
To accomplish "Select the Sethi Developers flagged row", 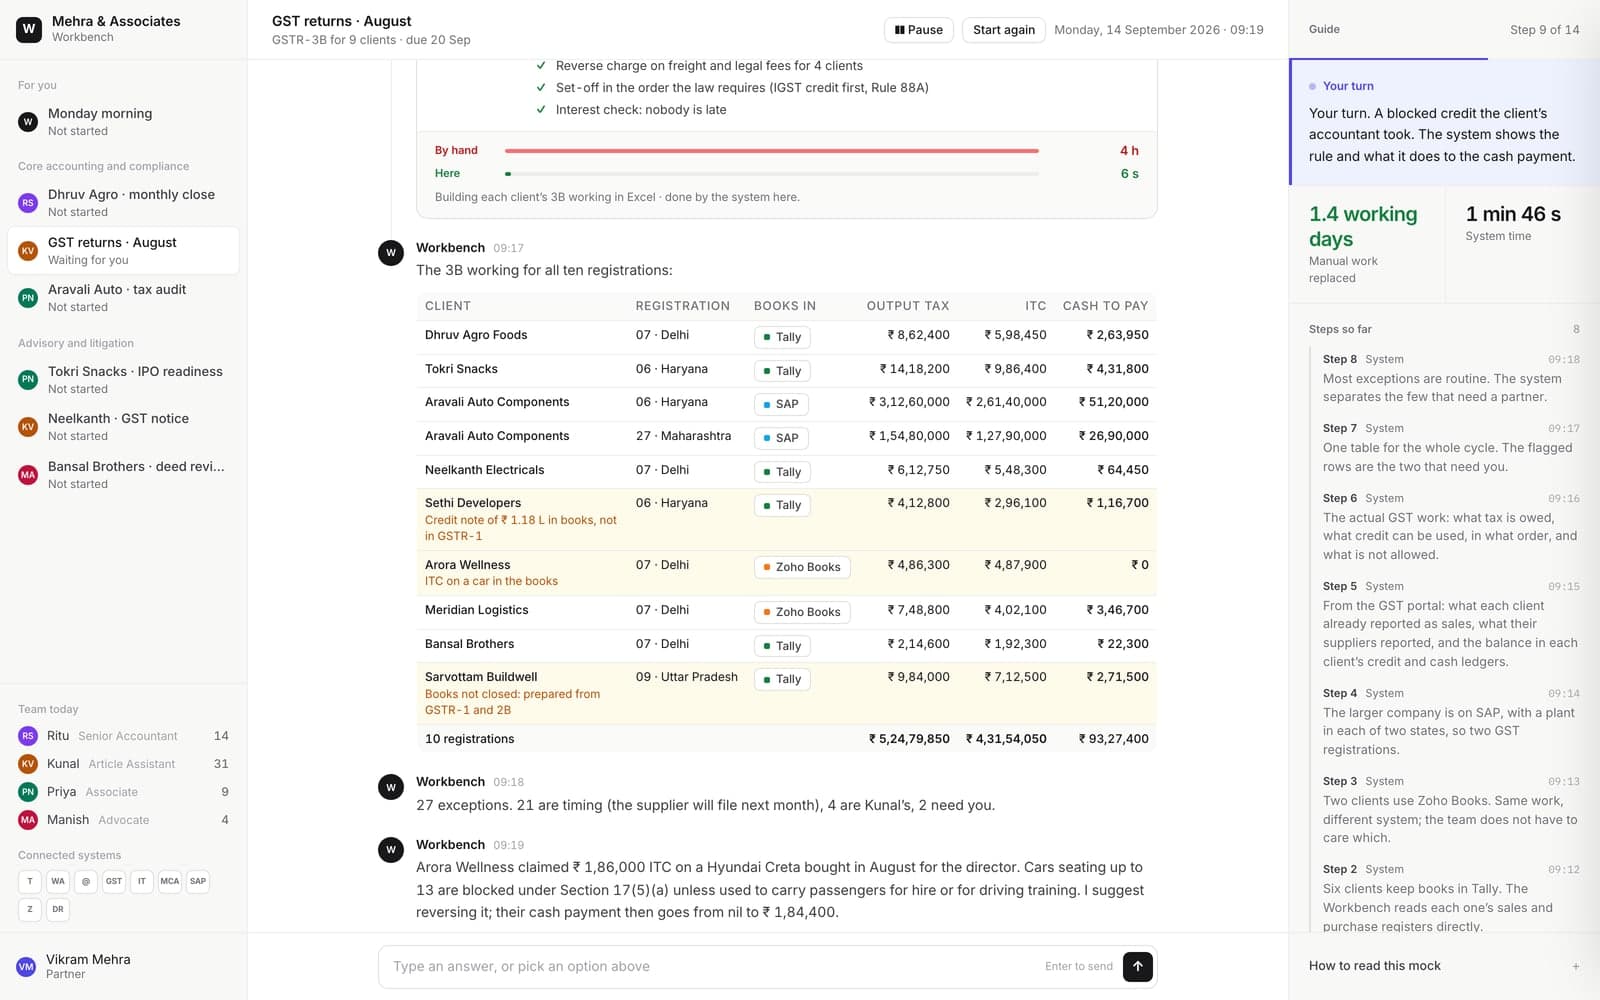I will click(786, 519).
